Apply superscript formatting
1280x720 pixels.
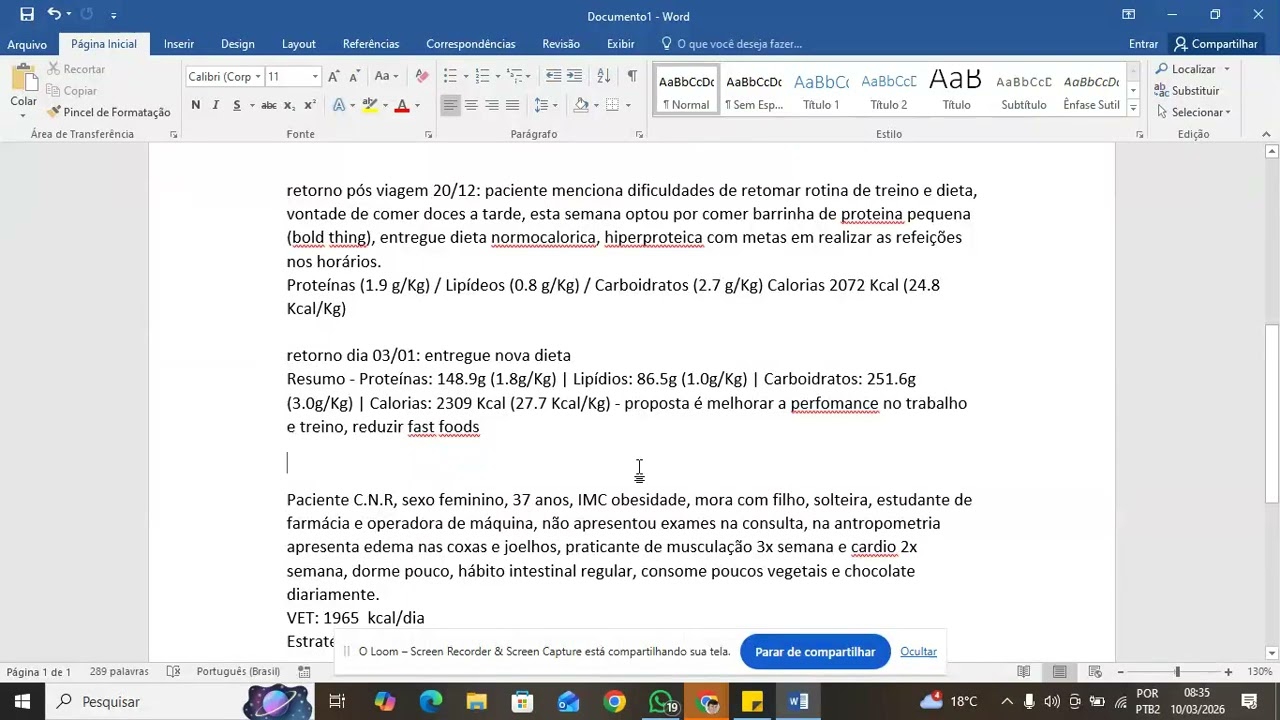coord(309,105)
